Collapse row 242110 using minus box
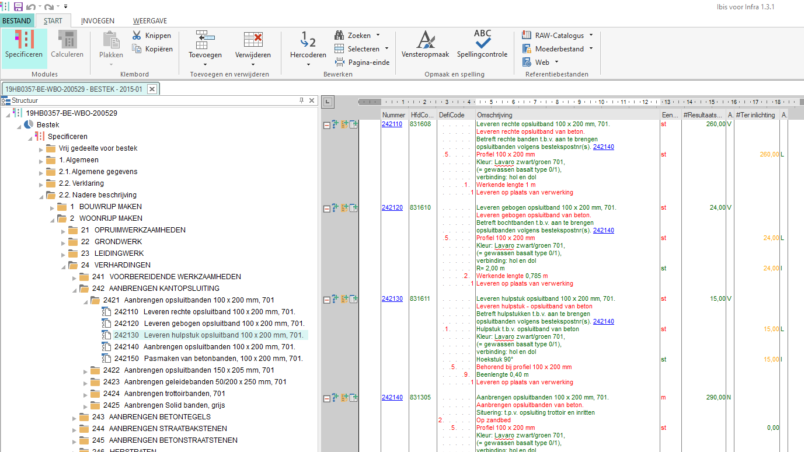This screenshot has width=804, height=452. click(x=325, y=124)
